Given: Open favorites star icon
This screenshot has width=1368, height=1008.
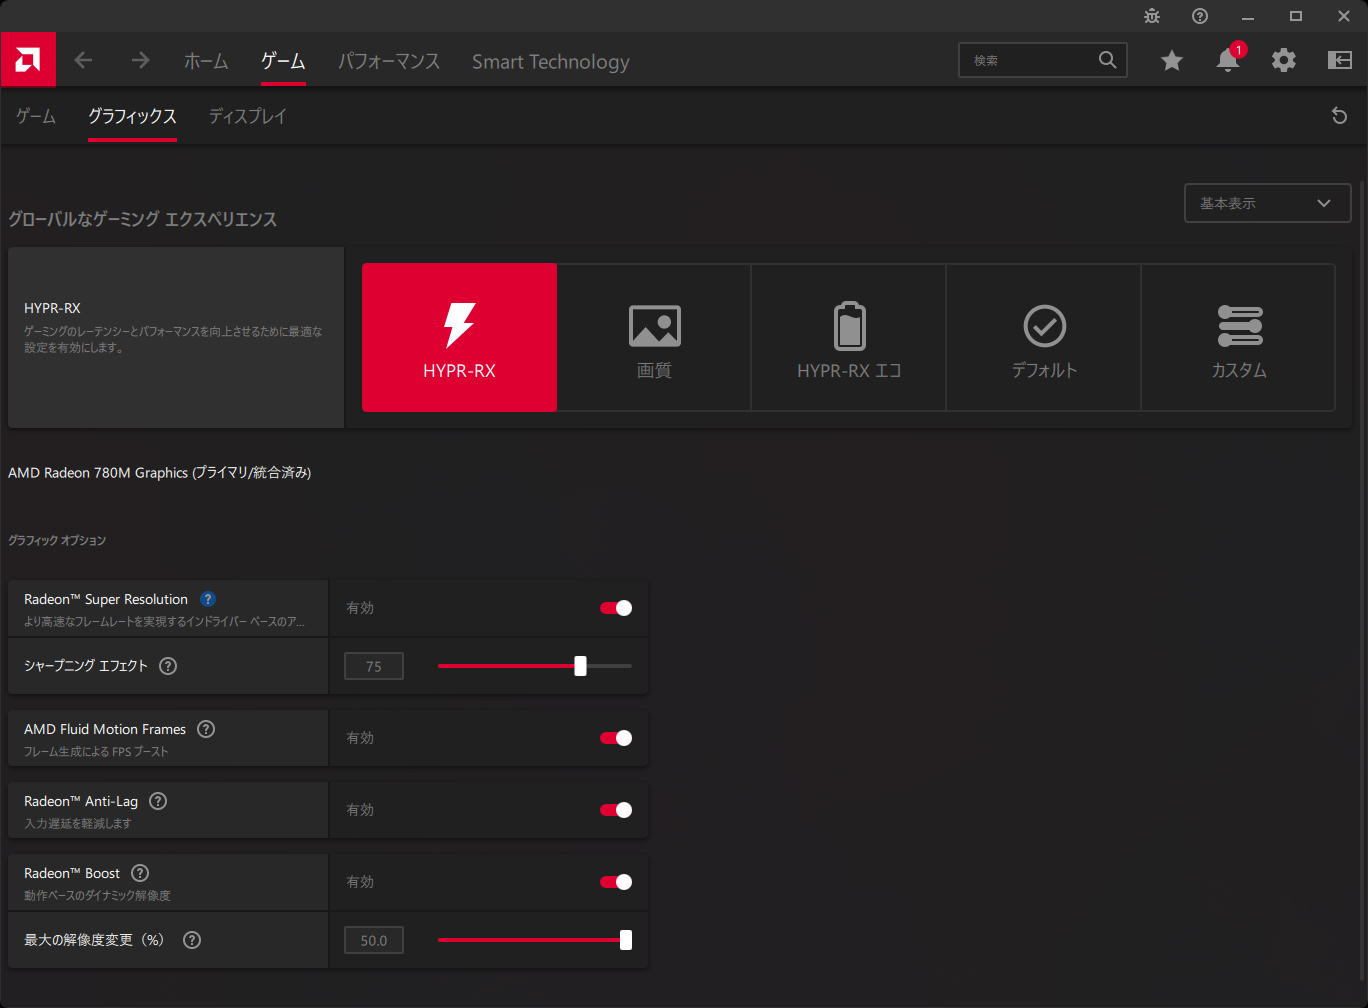Looking at the screenshot, I should (x=1172, y=61).
